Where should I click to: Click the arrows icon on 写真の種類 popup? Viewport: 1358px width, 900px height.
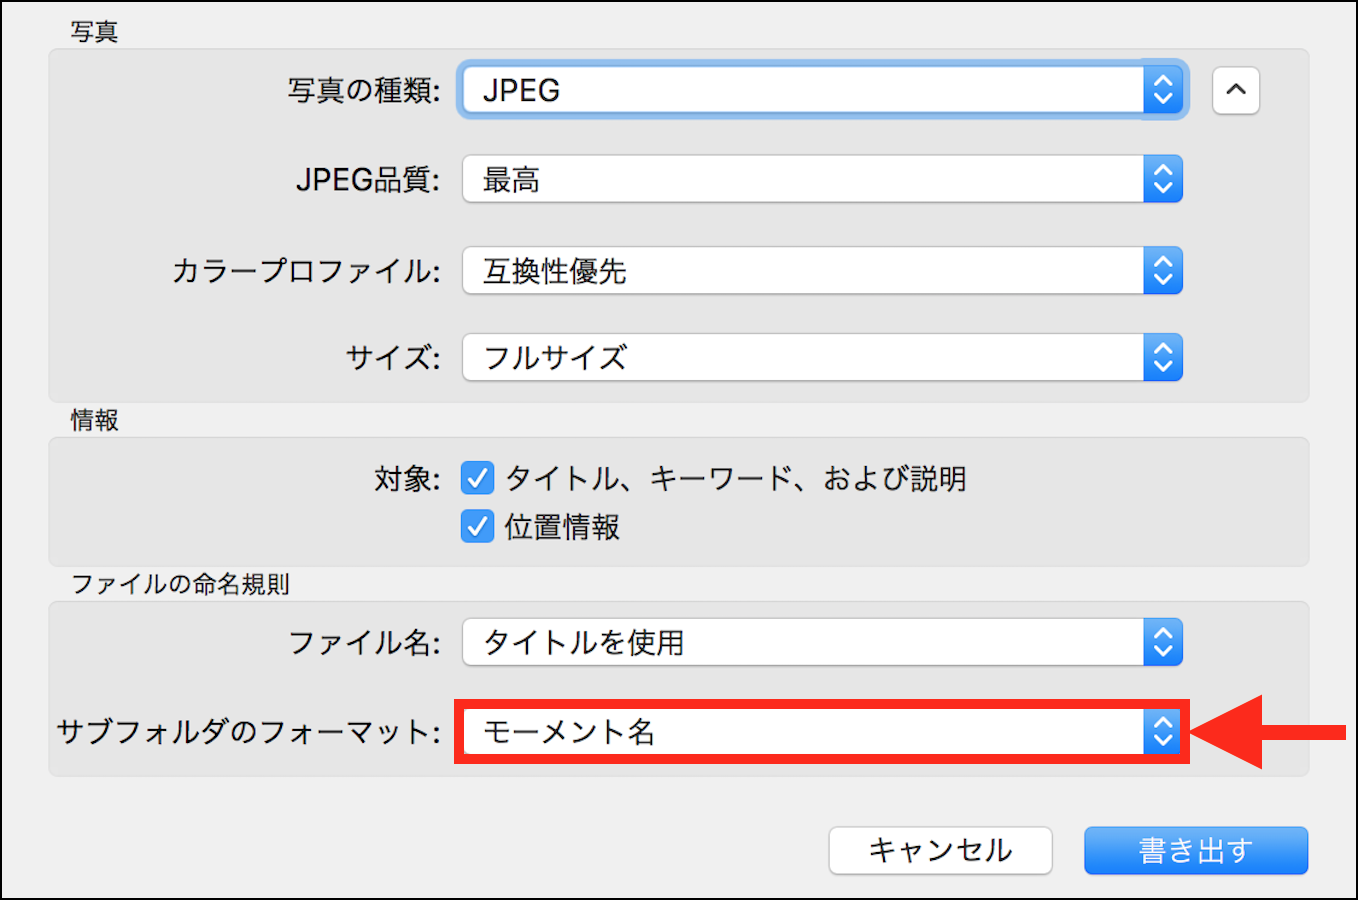(1163, 91)
